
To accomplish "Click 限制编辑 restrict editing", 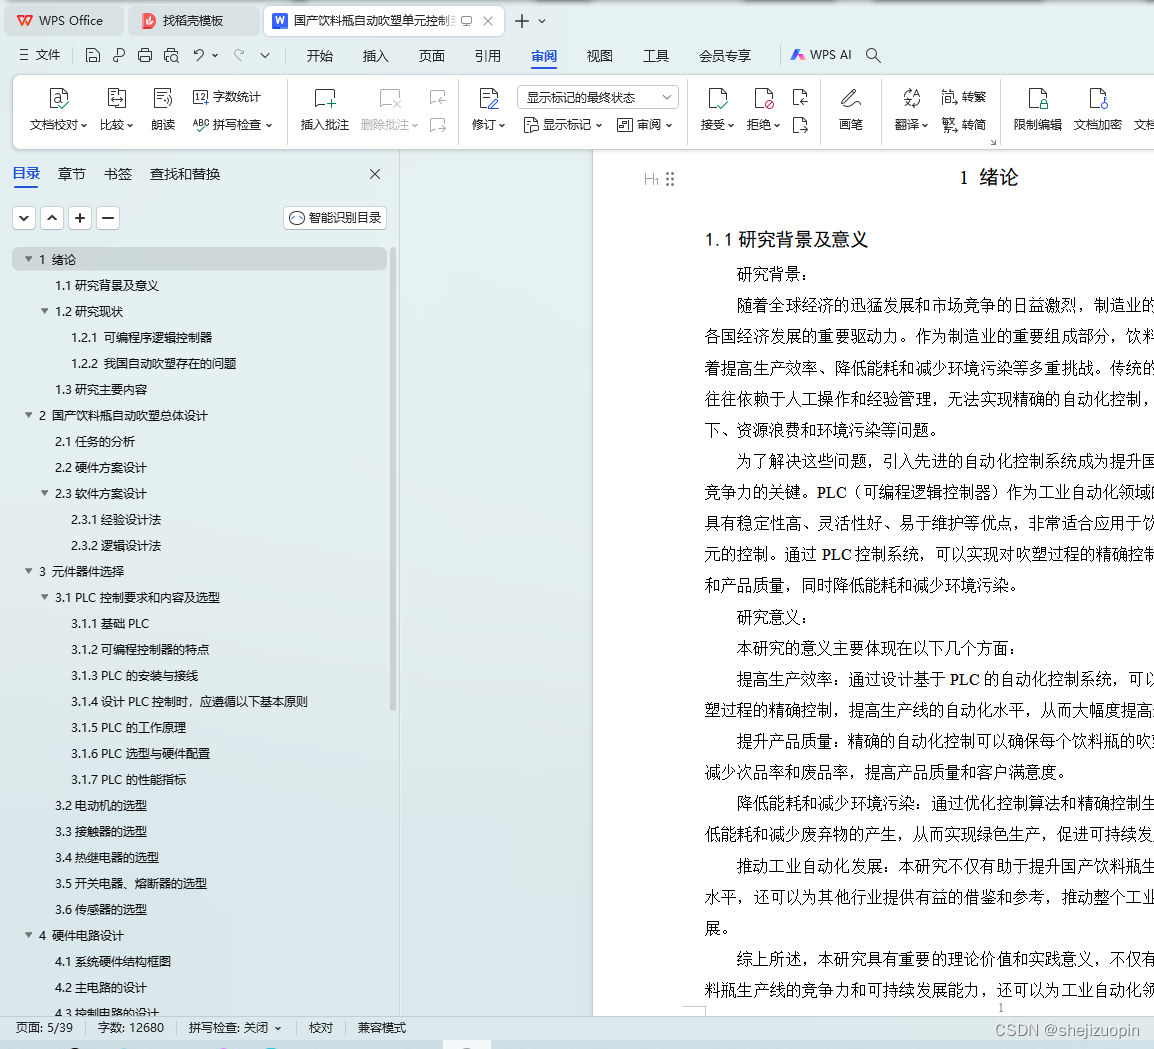I will click(1038, 109).
